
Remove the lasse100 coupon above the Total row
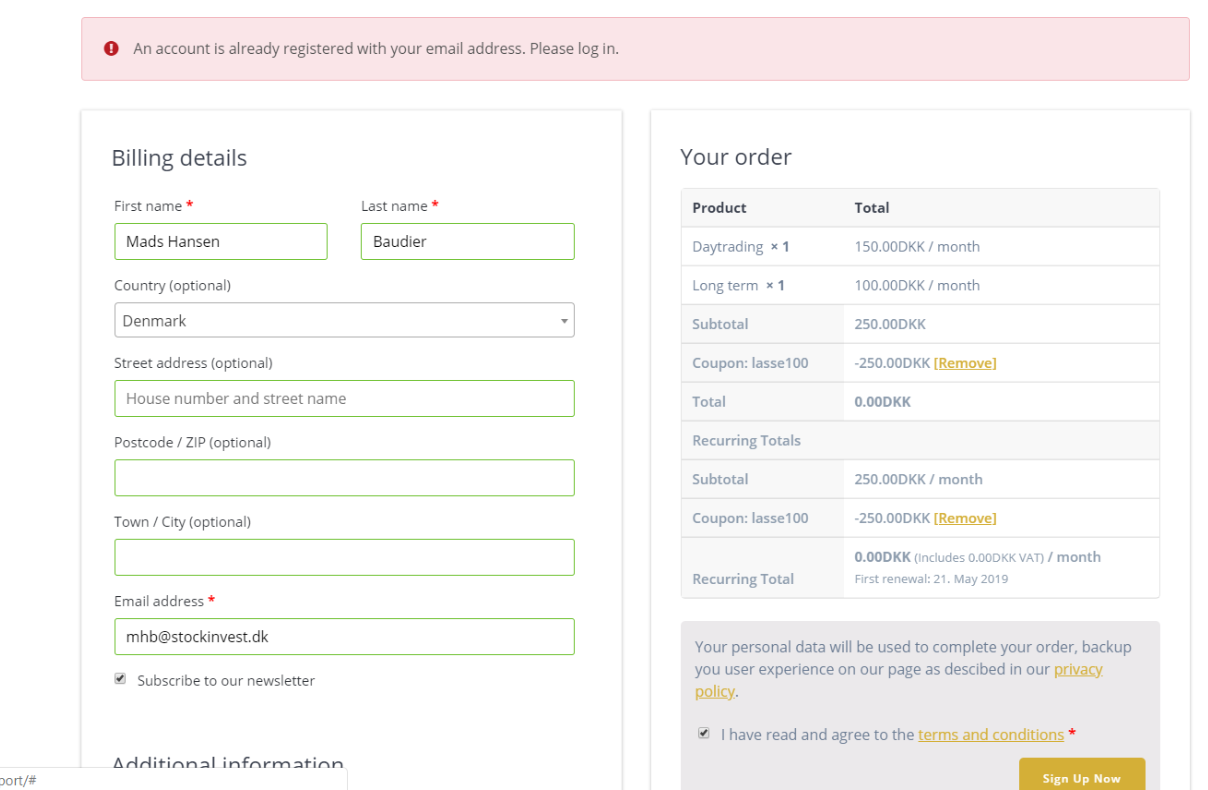pyautogui.click(x=964, y=363)
